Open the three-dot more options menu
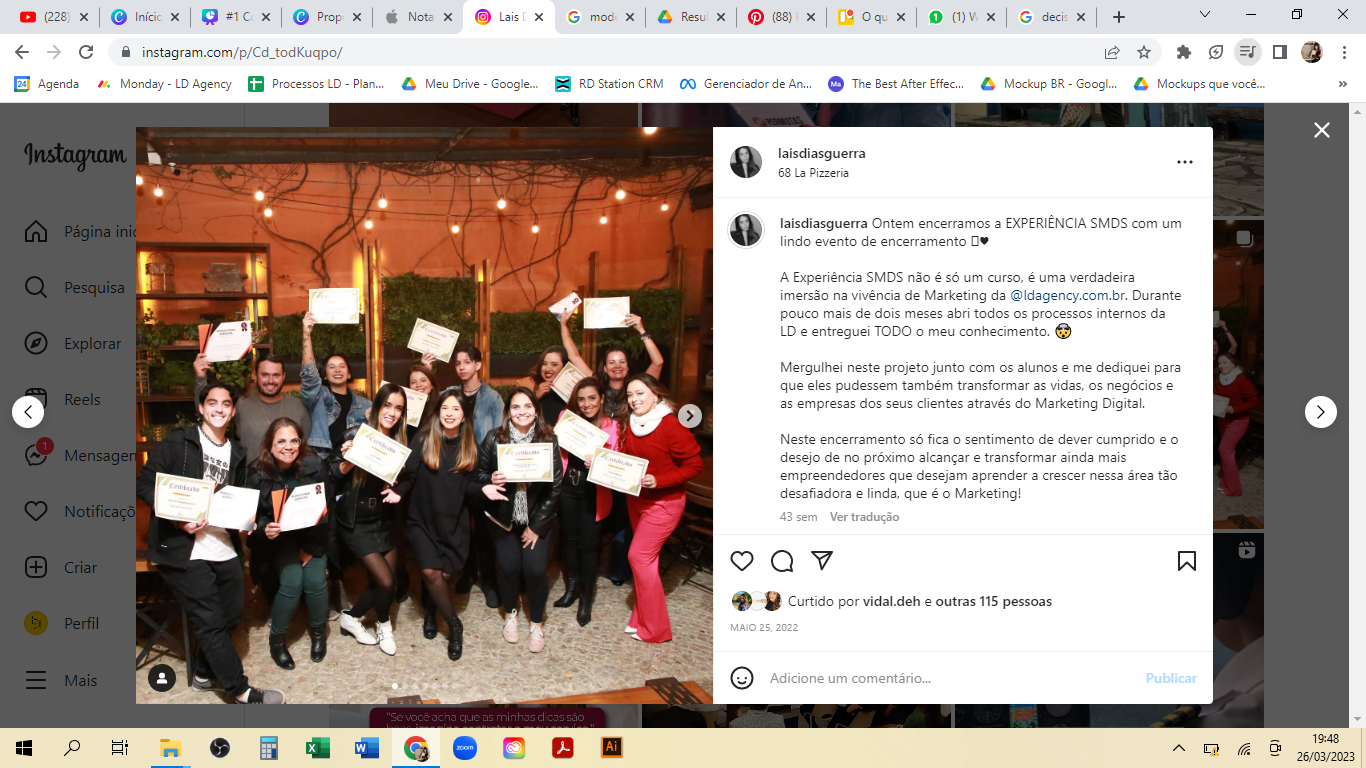 pyautogui.click(x=1185, y=162)
